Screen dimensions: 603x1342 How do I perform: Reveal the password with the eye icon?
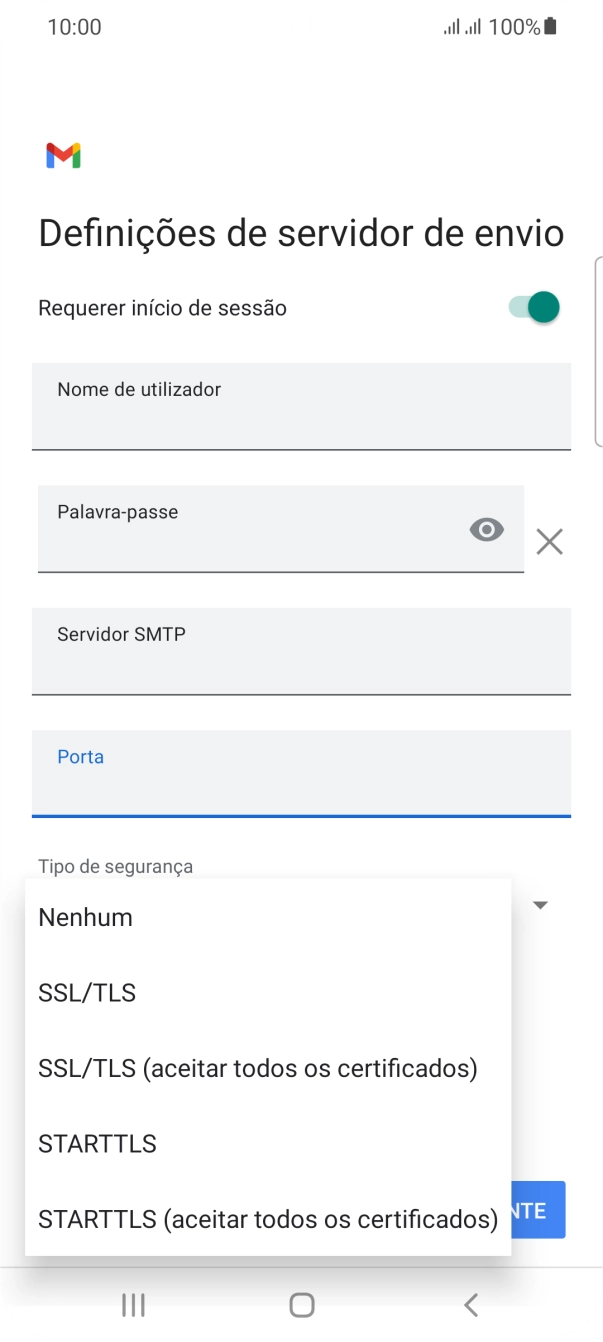coord(486,529)
